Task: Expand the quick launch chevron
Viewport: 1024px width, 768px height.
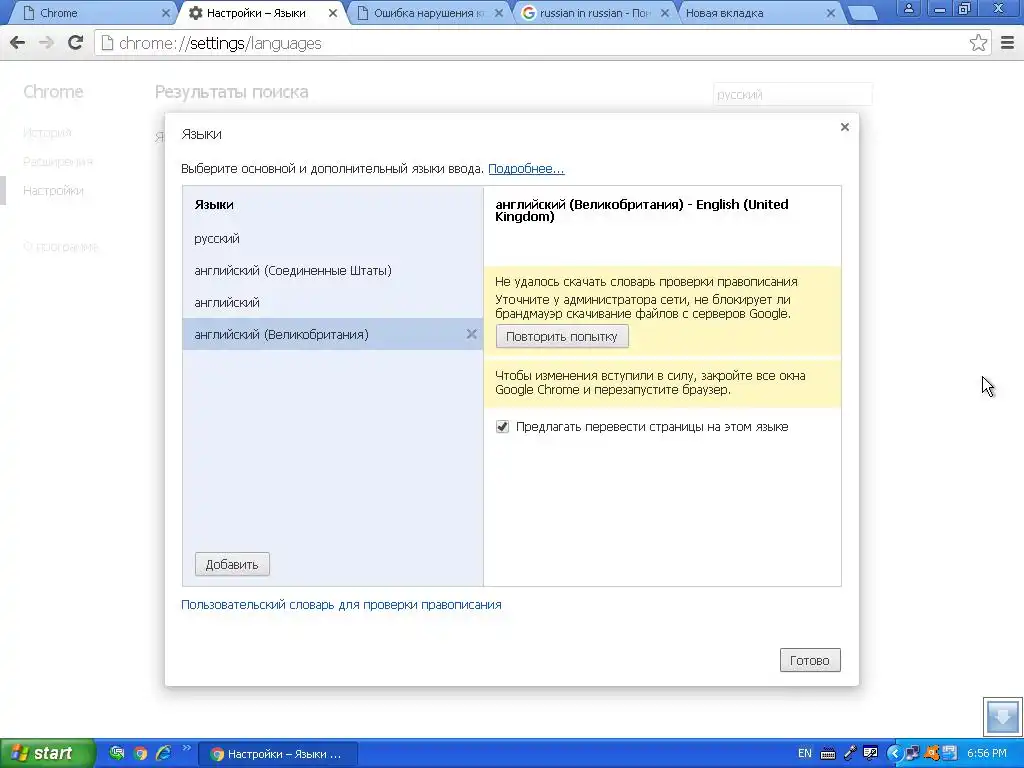Action: click(186, 748)
